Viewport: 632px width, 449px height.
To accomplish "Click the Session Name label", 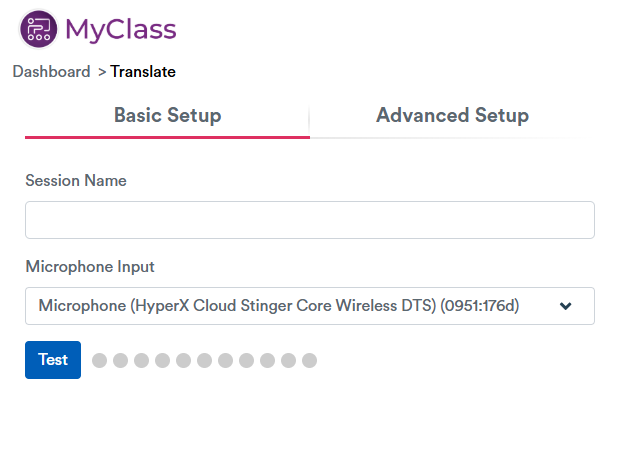I will click(76, 181).
